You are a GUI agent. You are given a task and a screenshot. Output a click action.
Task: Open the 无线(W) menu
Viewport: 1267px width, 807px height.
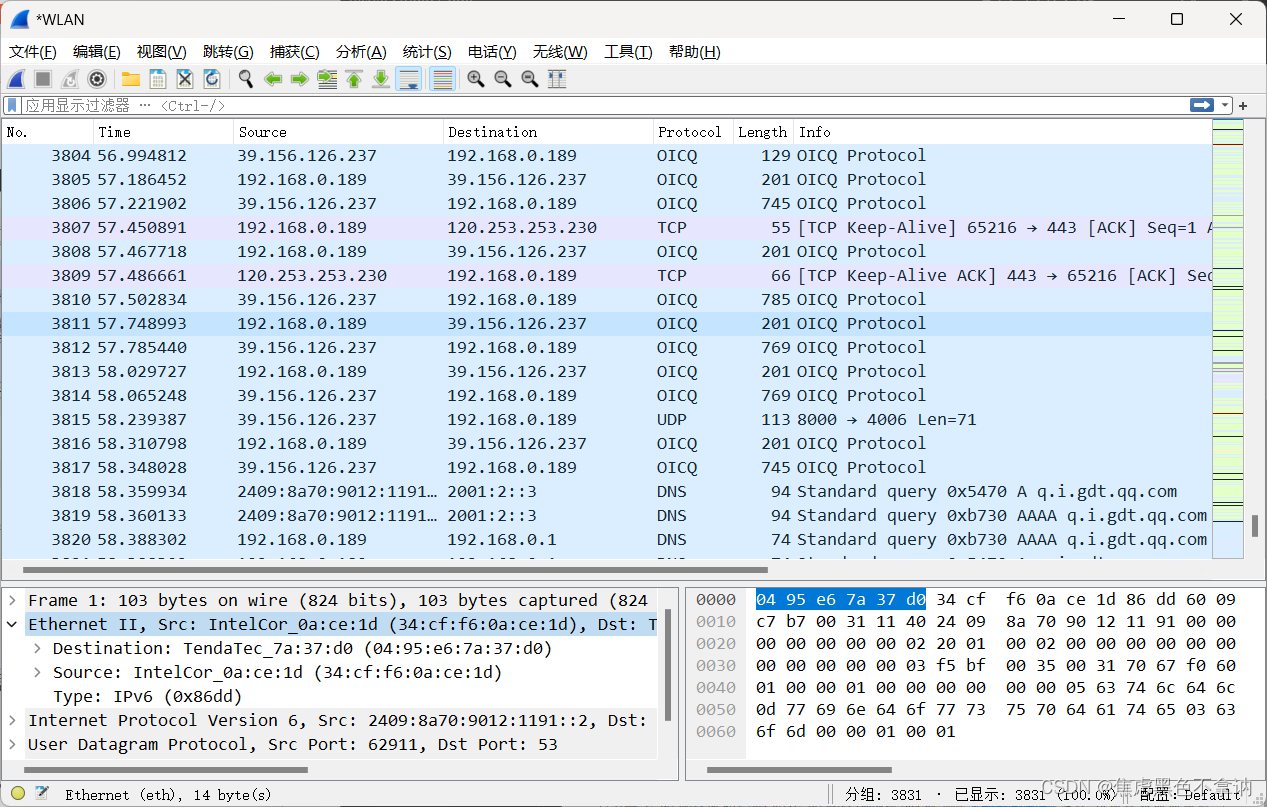pos(560,52)
